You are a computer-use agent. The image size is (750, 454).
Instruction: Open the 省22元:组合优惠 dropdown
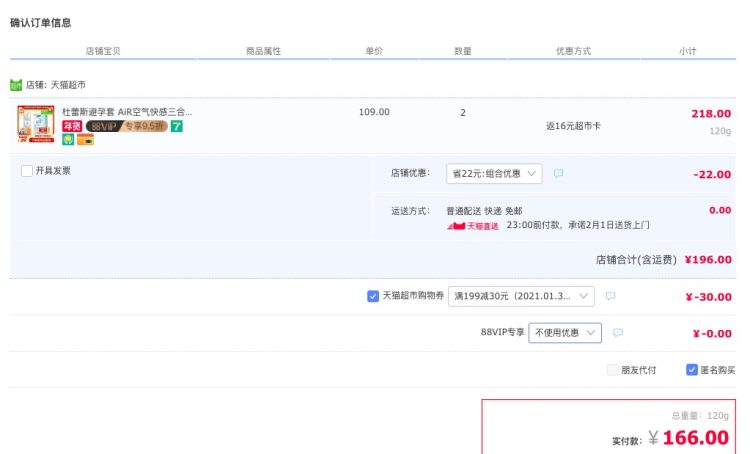pyautogui.click(x=494, y=174)
